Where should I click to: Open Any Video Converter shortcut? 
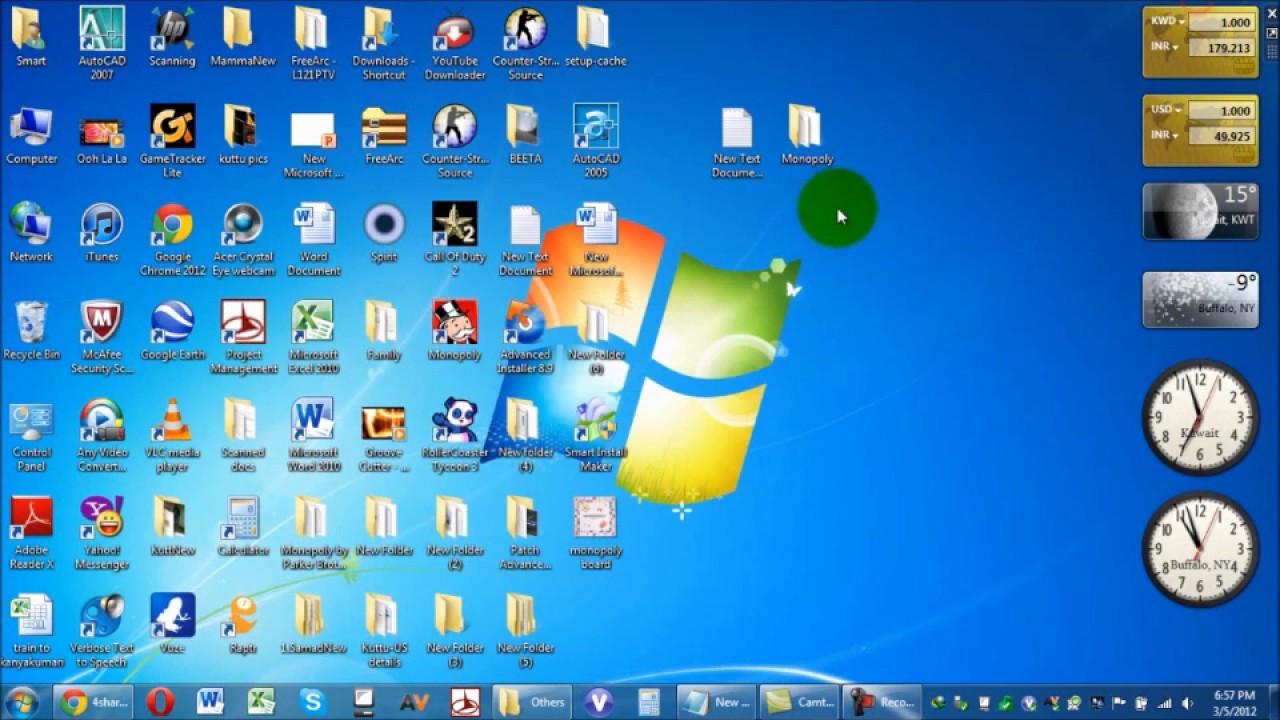pos(102,436)
